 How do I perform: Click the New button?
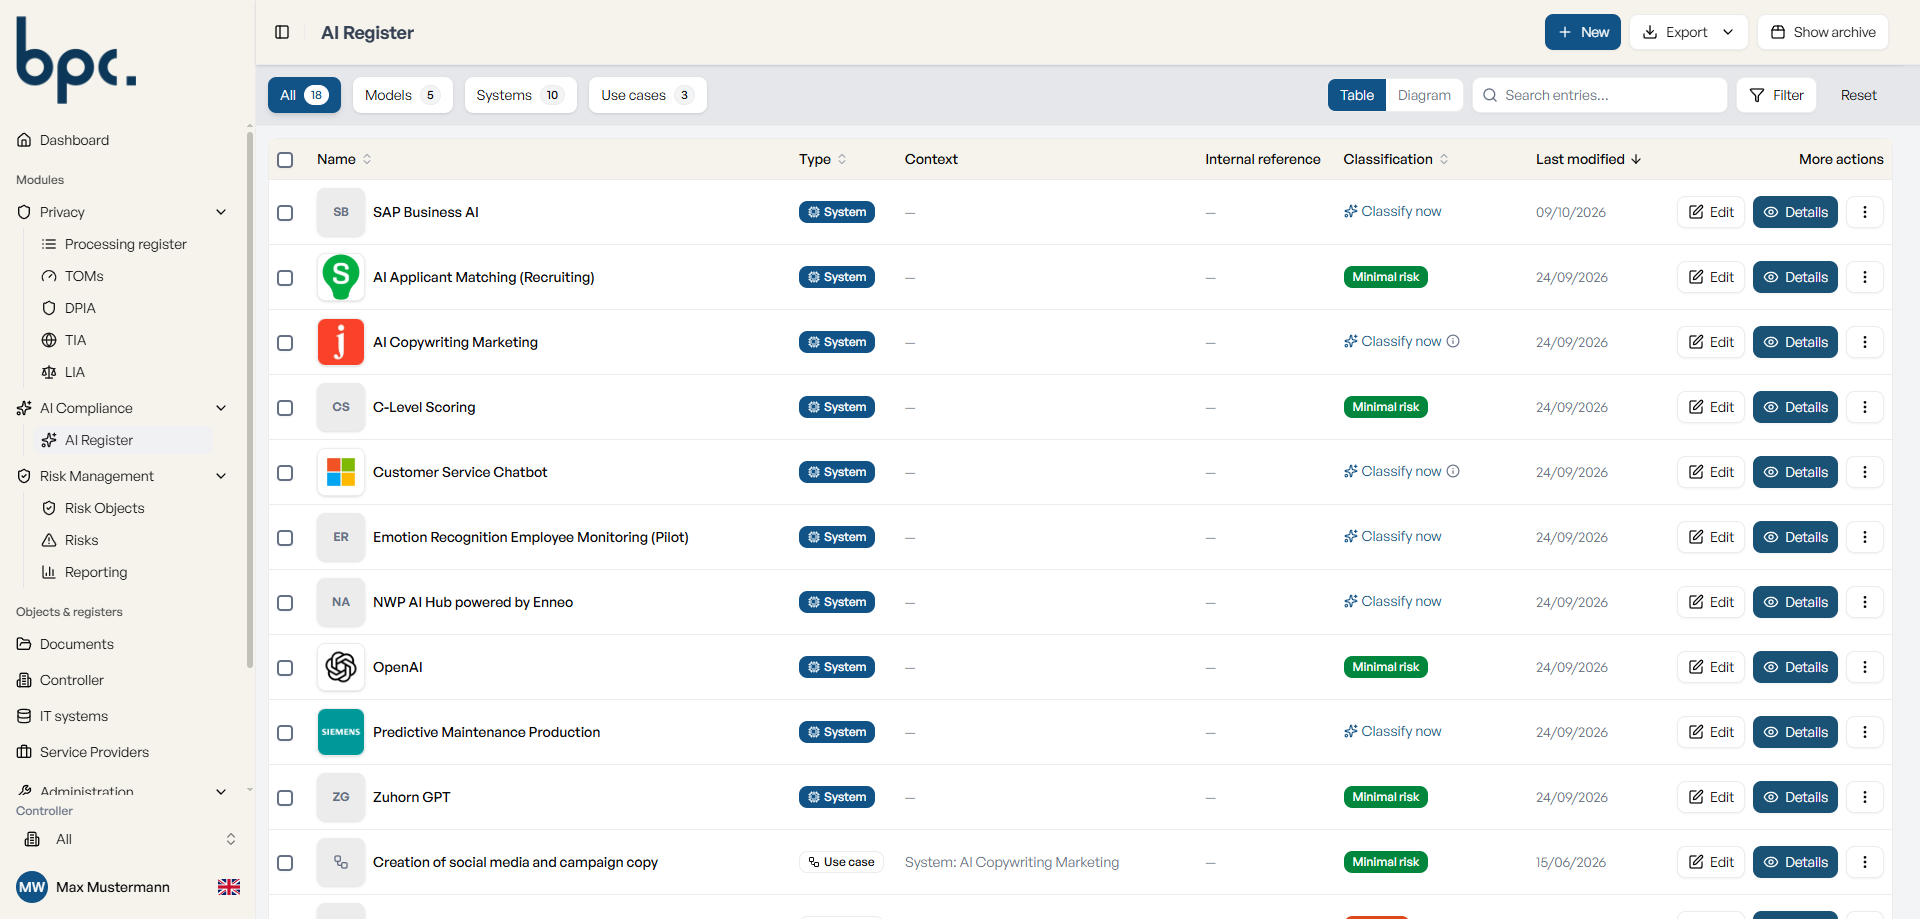[1582, 32]
